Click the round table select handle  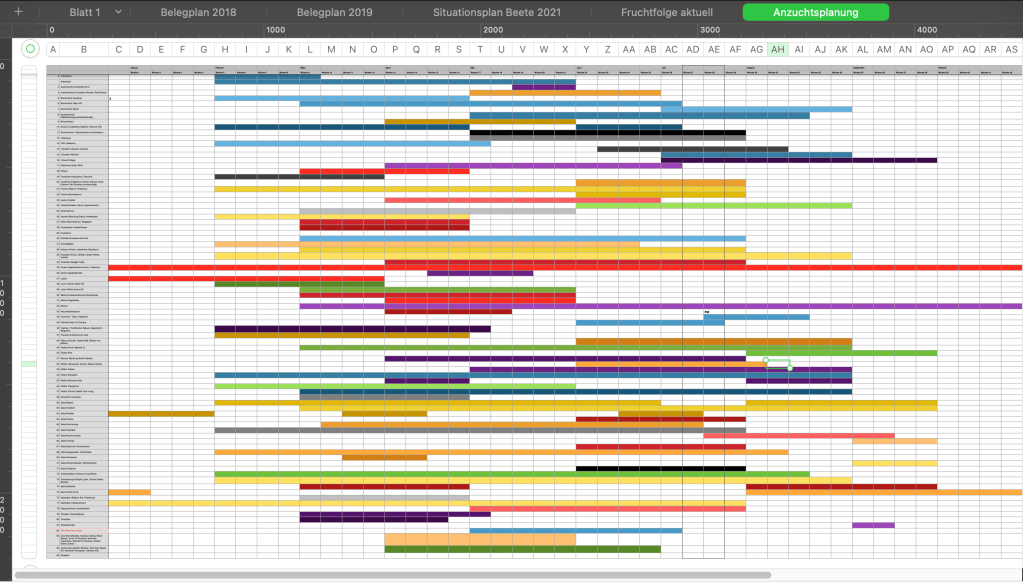tap(30, 49)
